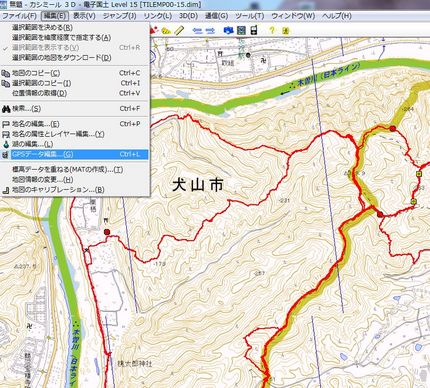
Task: Click the yellow question mark help icon
Action: (x=272, y=30)
